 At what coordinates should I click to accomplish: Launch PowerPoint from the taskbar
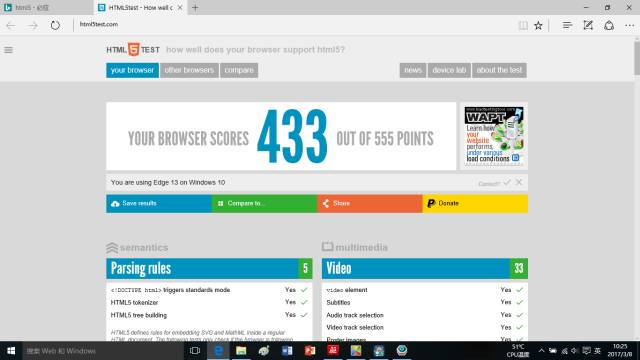(x=310, y=351)
